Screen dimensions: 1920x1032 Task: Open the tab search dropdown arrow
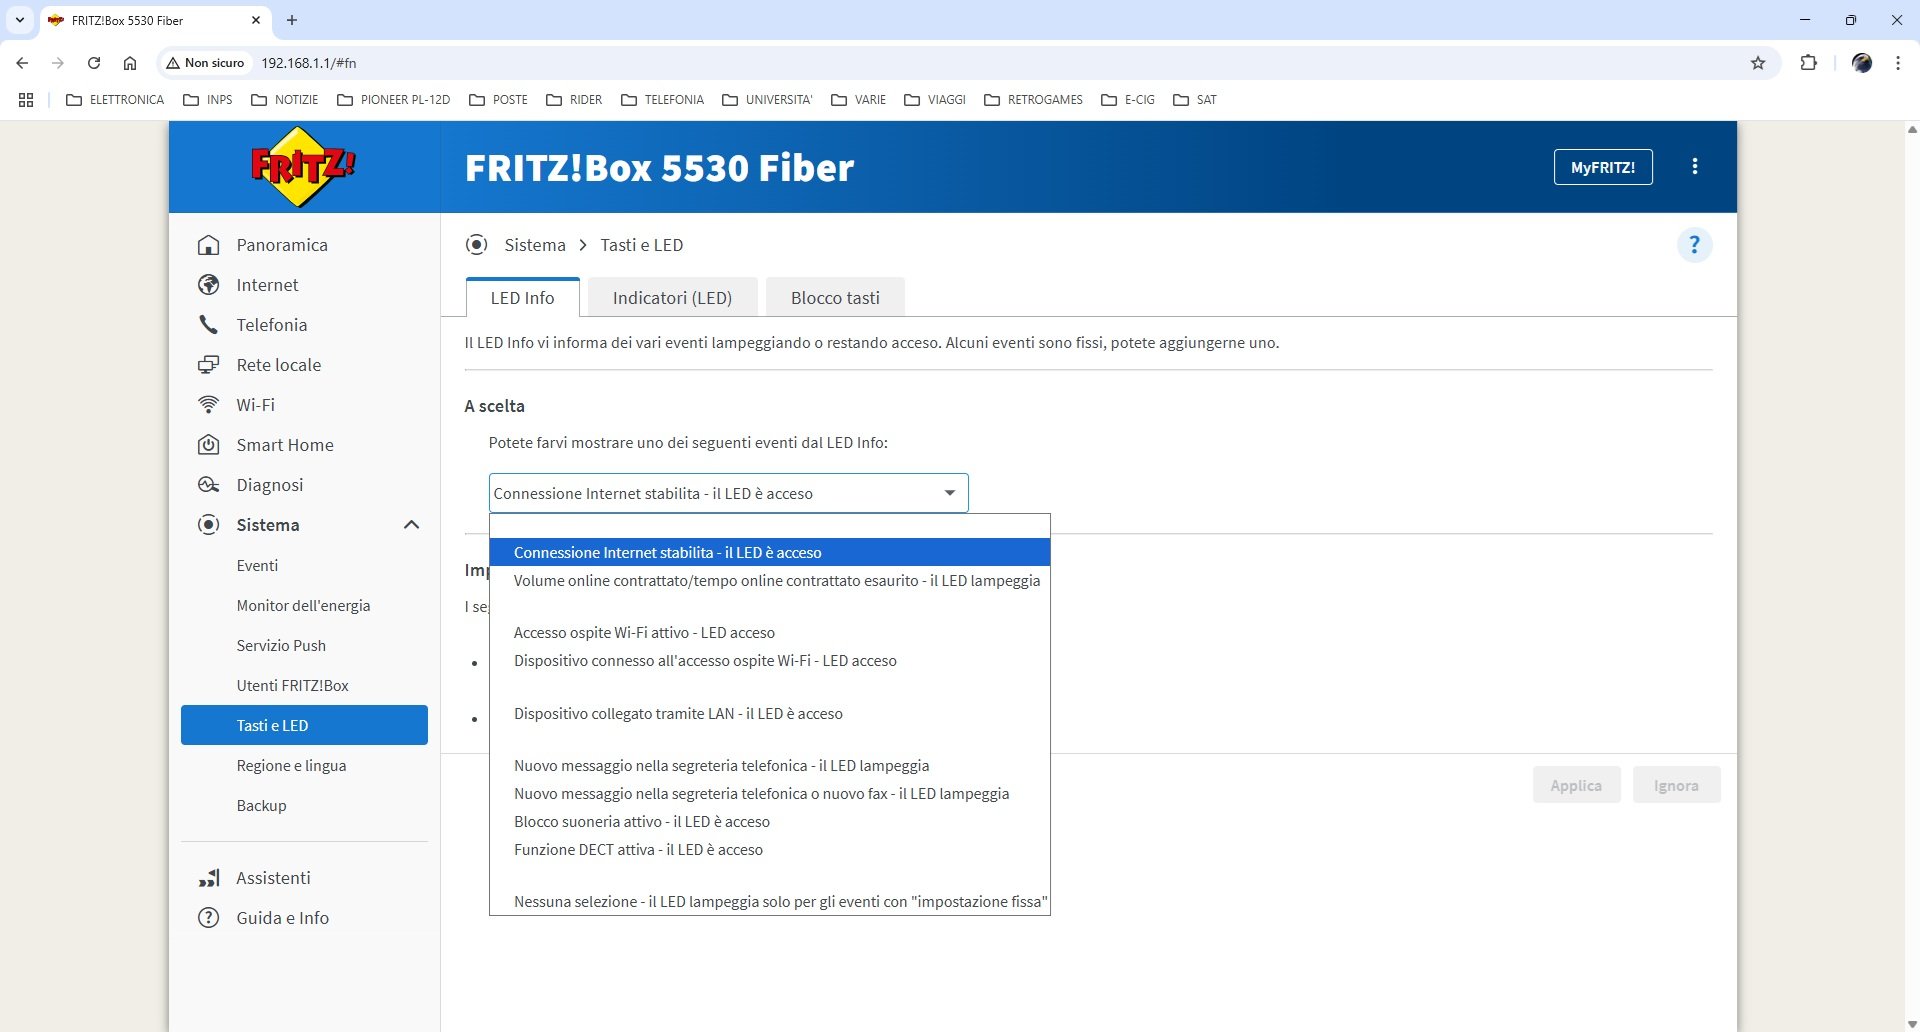(x=19, y=20)
